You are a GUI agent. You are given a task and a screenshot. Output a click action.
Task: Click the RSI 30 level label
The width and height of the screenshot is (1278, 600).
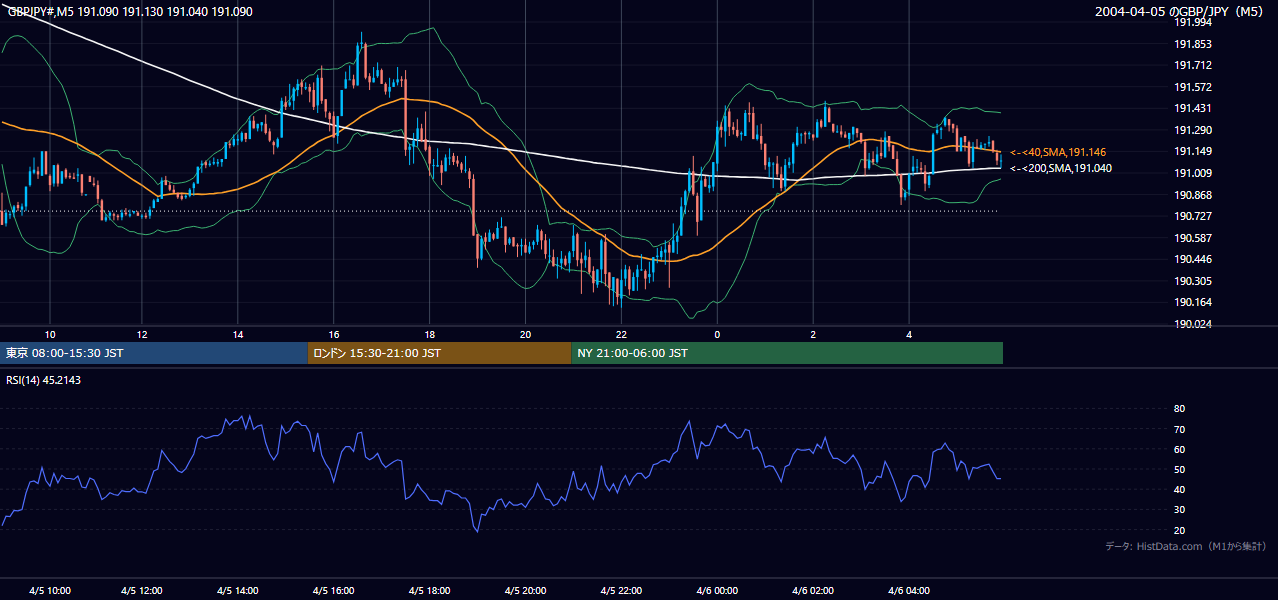pyautogui.click(x=1180, y=510)
